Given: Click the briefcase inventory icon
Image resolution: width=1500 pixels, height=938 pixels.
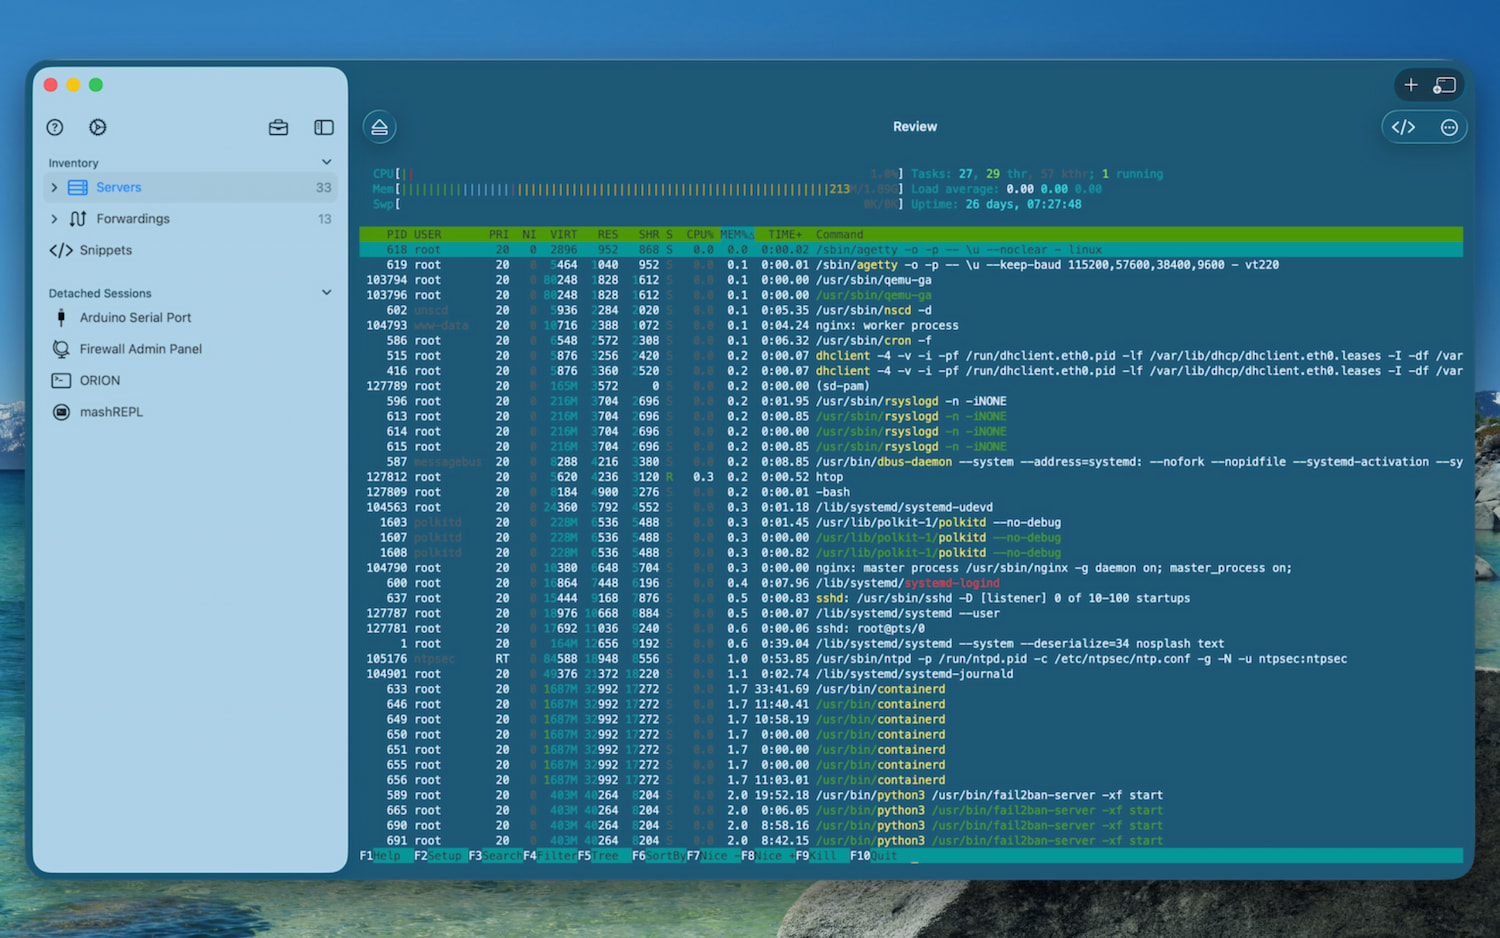Looking at the screenshot, I should [278, 127].
